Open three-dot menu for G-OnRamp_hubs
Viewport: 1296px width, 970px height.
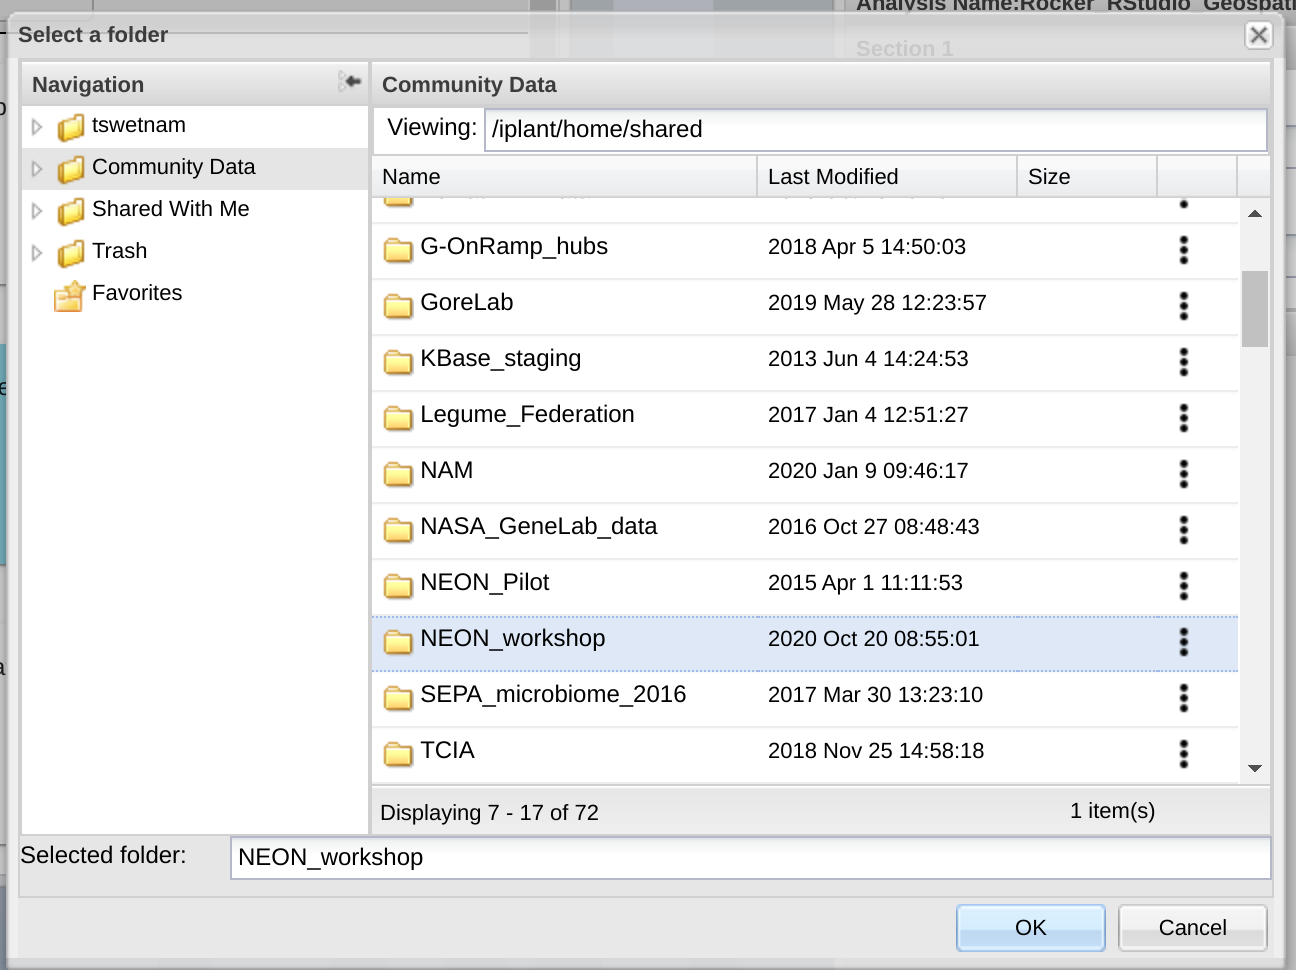point(1184,249)
